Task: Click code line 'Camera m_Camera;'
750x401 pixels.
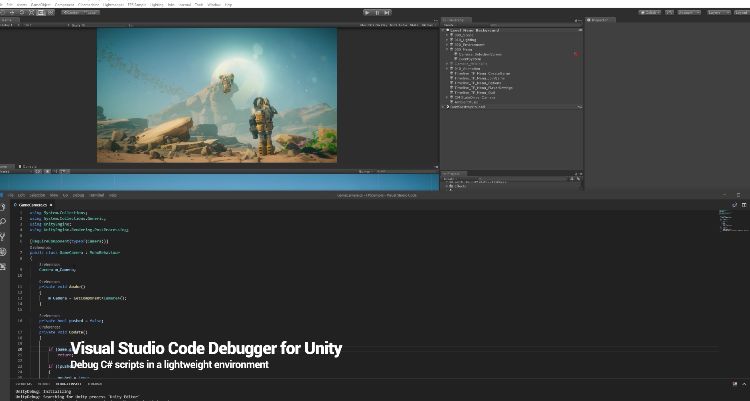Action: tap(57, 269)
